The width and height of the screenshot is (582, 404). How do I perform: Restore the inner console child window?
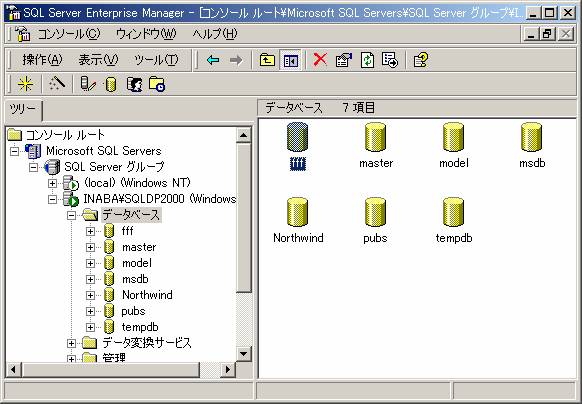point(547,34)
